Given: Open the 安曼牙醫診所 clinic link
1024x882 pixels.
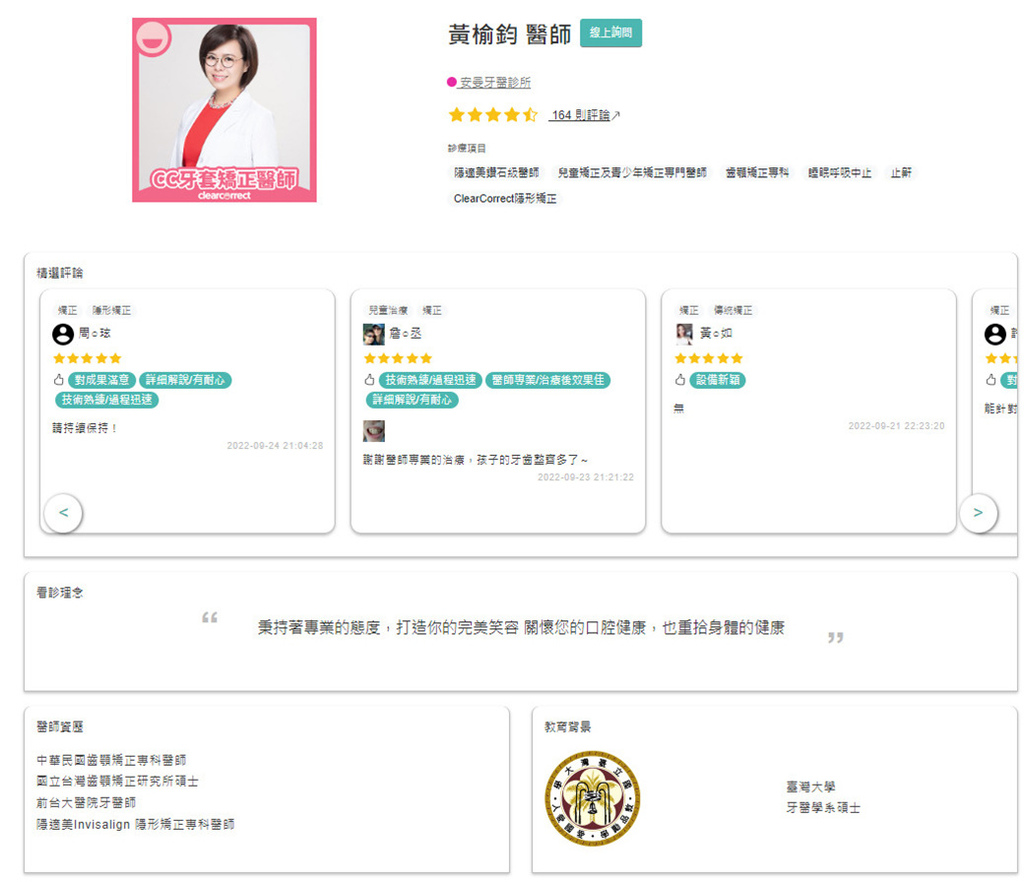Looking at the screenshot, I should coord(495,82).
